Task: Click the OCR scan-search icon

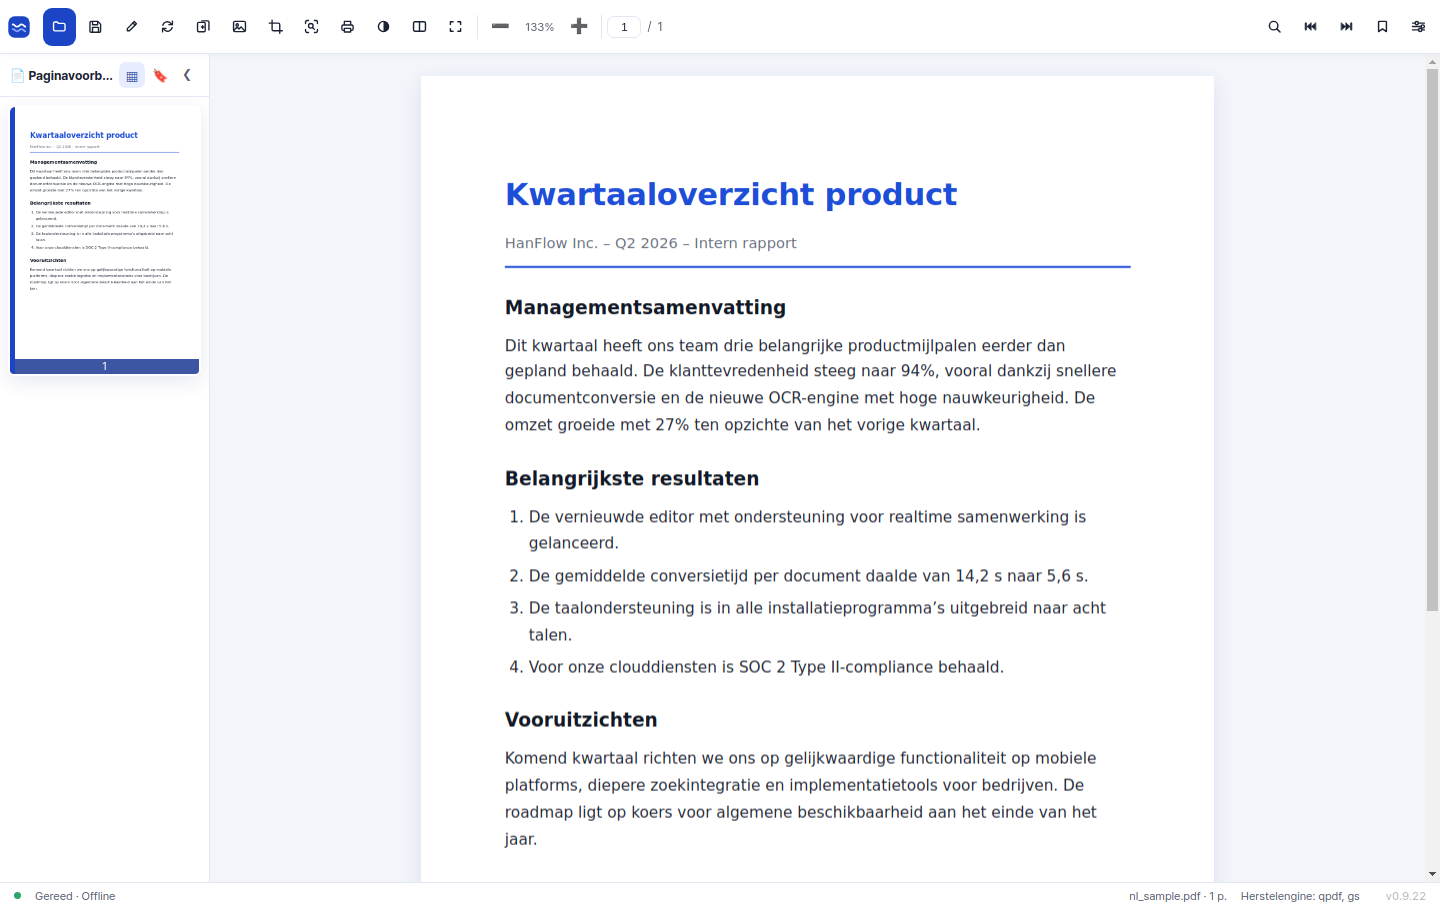Action: tap(311, 27)
